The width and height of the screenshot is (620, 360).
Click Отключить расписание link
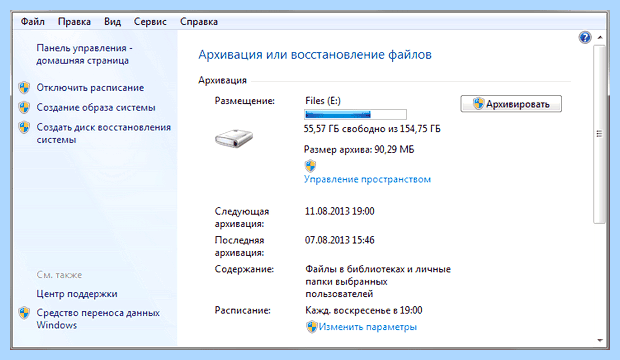[90, 87]
